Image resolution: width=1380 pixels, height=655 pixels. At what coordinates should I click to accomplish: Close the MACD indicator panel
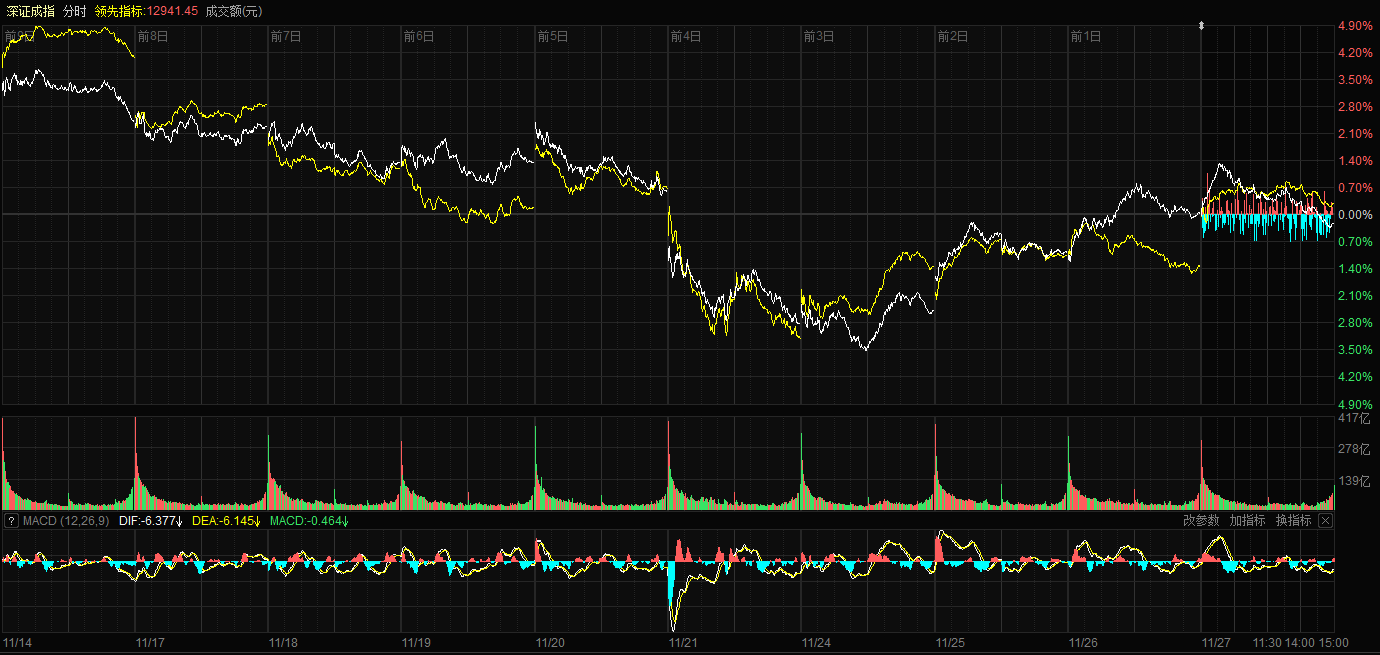[1325, 521]
